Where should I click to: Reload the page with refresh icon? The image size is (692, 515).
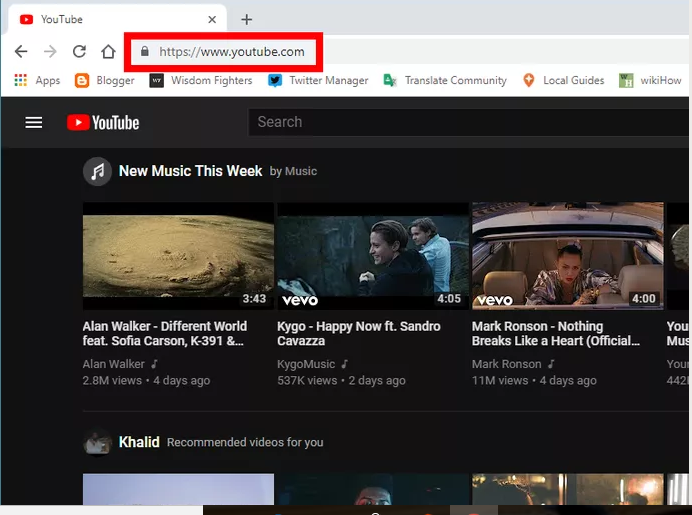tap(79, 52)
